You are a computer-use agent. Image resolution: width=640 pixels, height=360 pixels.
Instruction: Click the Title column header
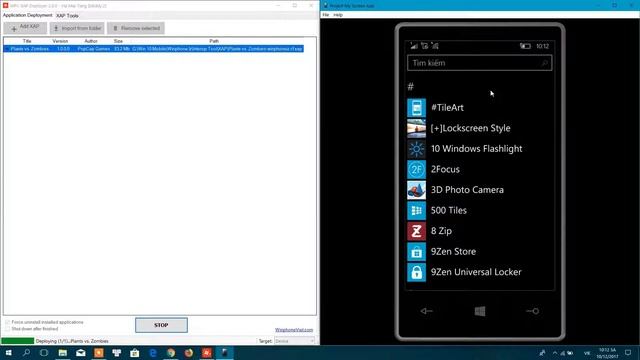tap(27, 41)
